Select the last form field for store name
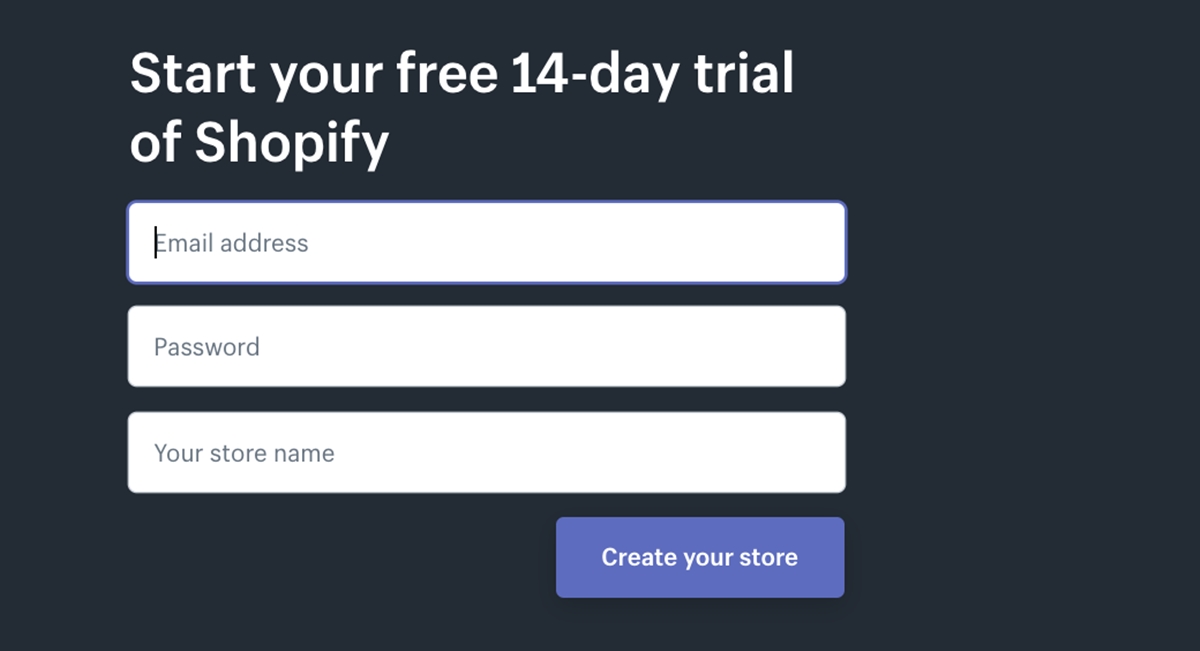 click(x=486, y=453)
